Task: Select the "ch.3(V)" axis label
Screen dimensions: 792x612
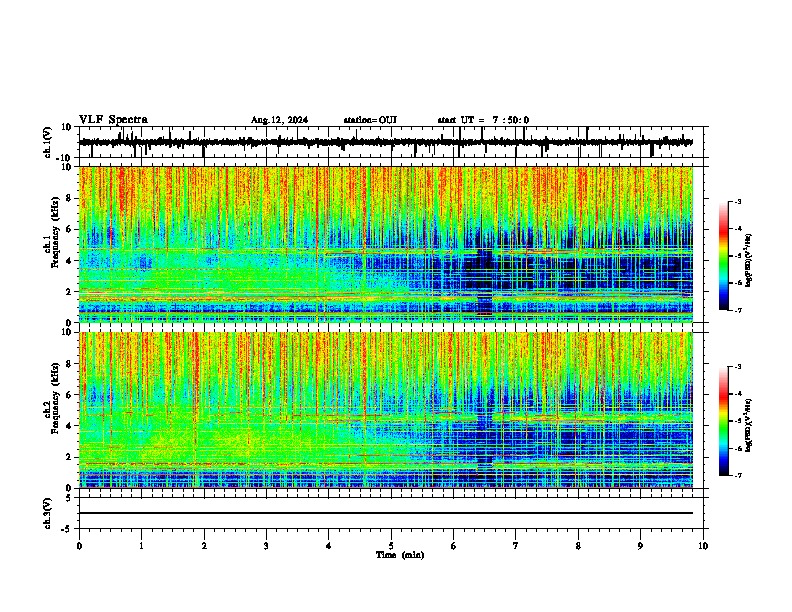Action: point(48,513)
